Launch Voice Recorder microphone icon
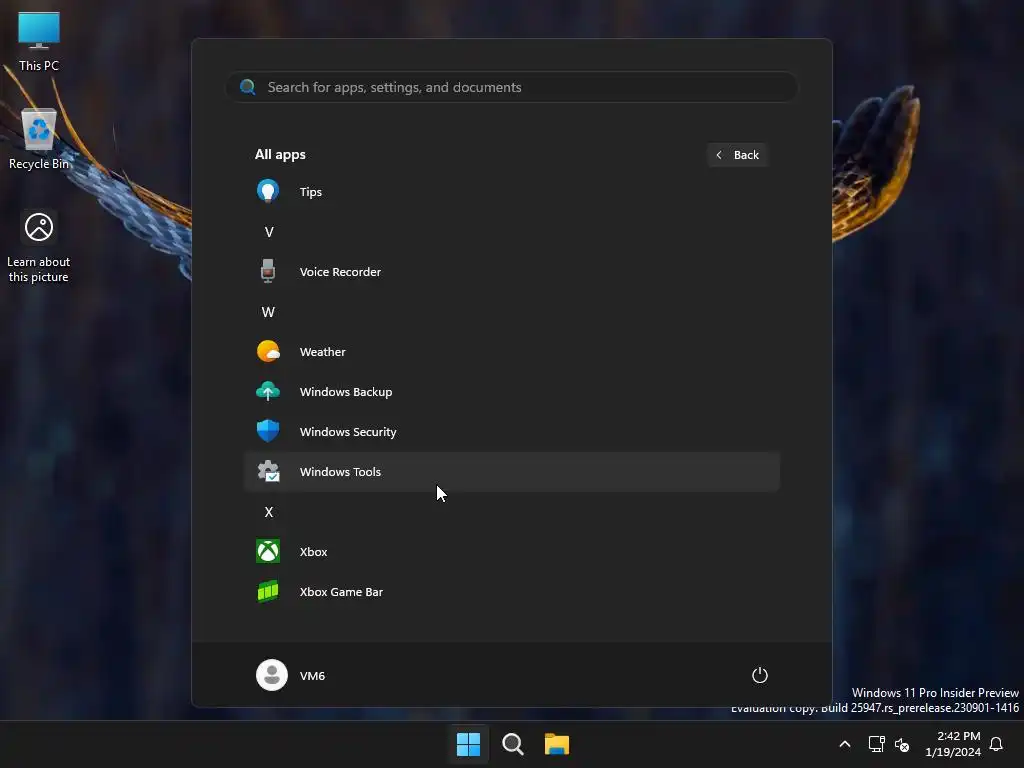 point(268,271)
